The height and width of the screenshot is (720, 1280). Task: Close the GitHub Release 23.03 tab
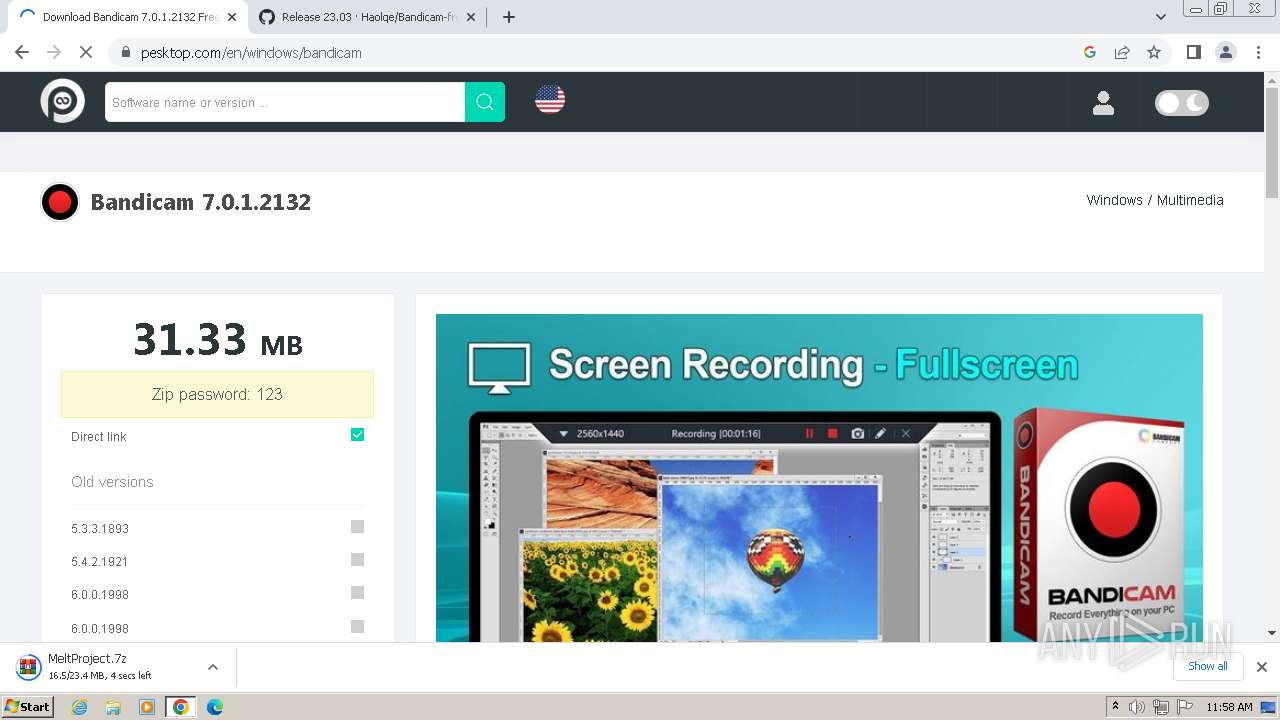(x=471, y=17)
